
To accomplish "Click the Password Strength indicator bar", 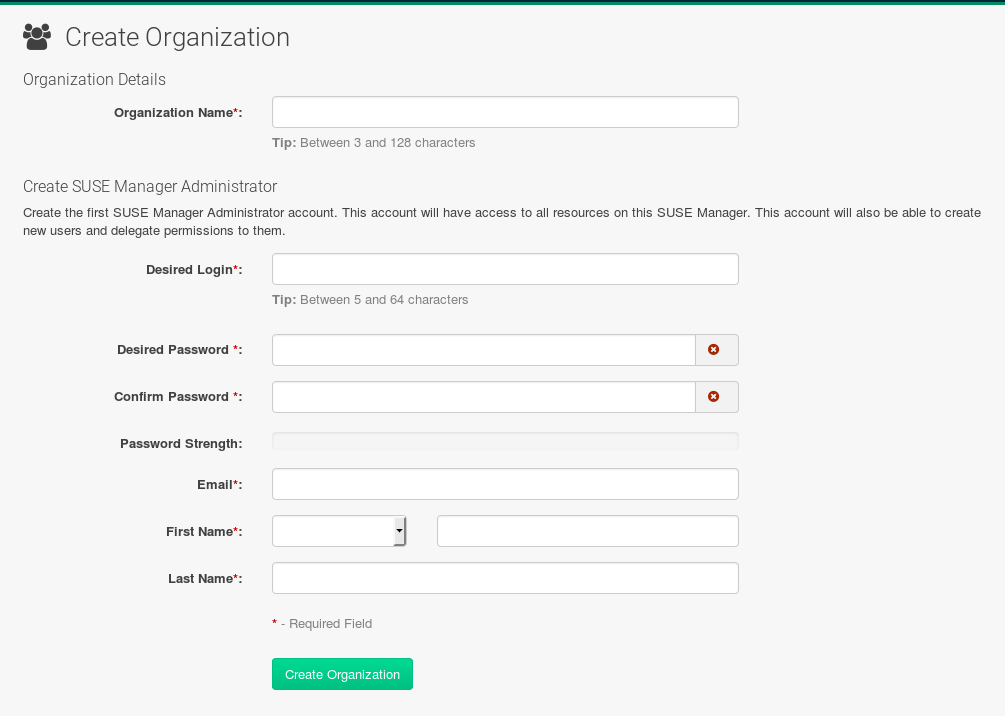I will click(505, 441).
